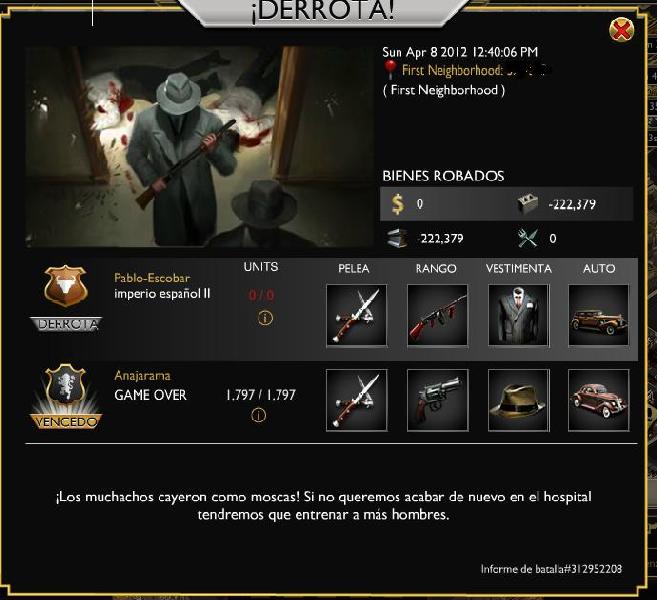Click the Pablo-Escobar player name link
This screenshot has width=657, height=600.
(152, 278)
